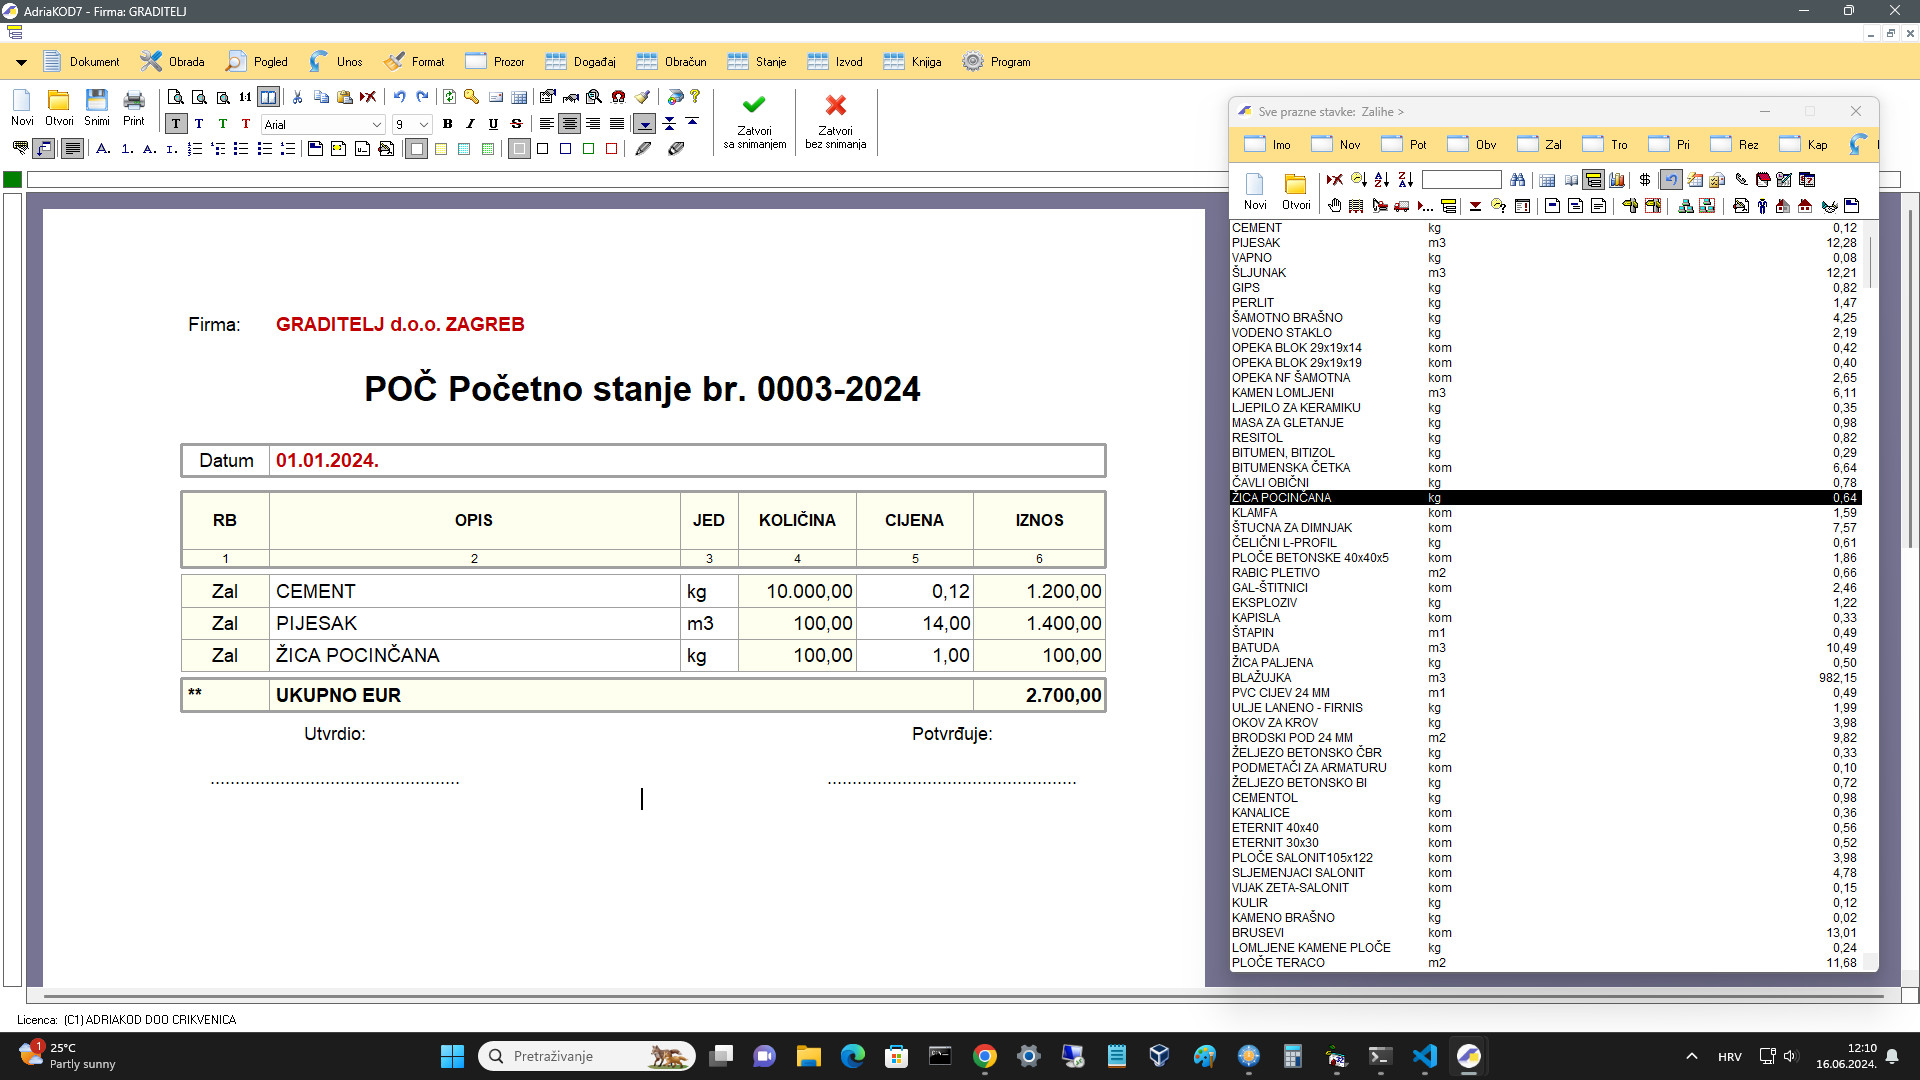This screenshot has height=1080, width=1920.
Task: Open the Izvod menu
Action: (835, 62)
